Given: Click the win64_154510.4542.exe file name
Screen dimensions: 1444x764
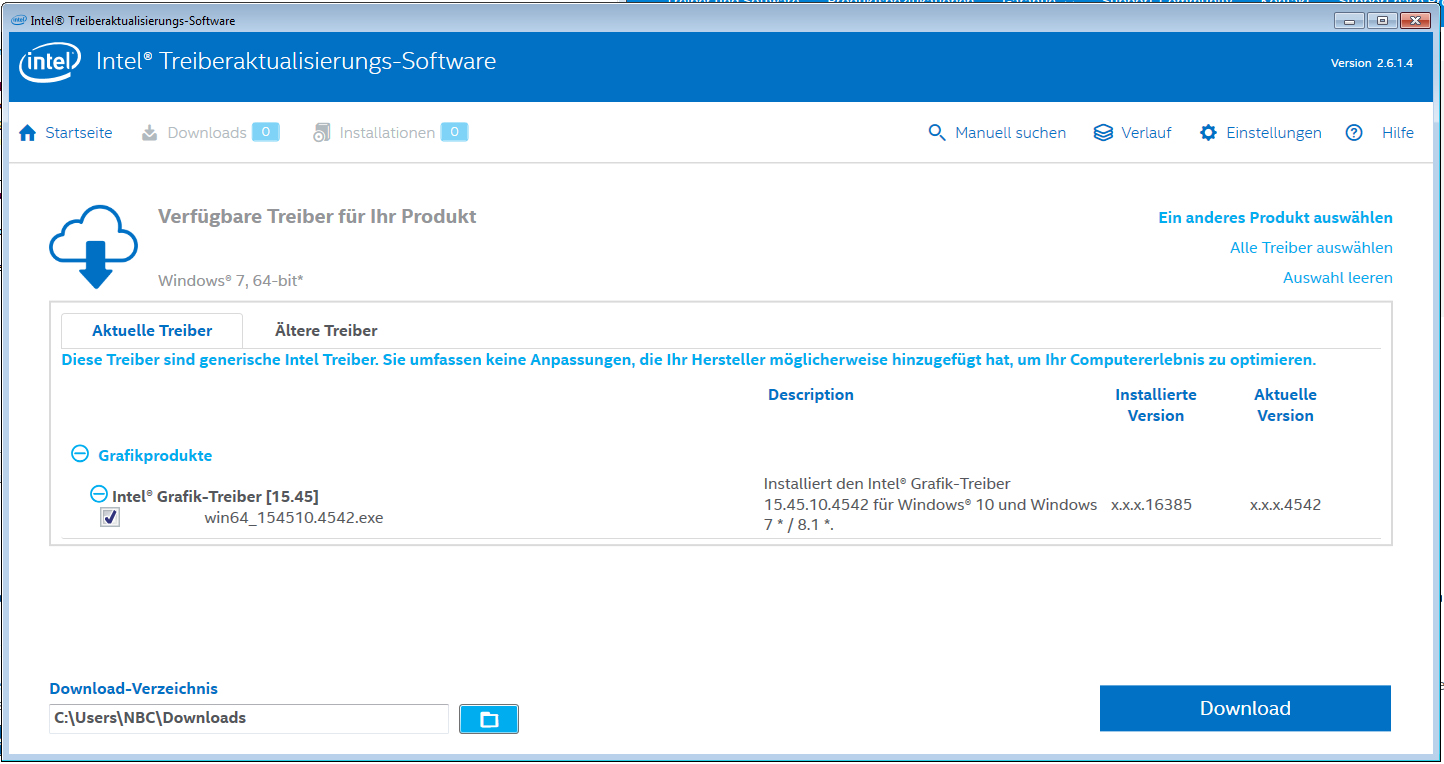Looking at the screenshot, I should 294,518.
